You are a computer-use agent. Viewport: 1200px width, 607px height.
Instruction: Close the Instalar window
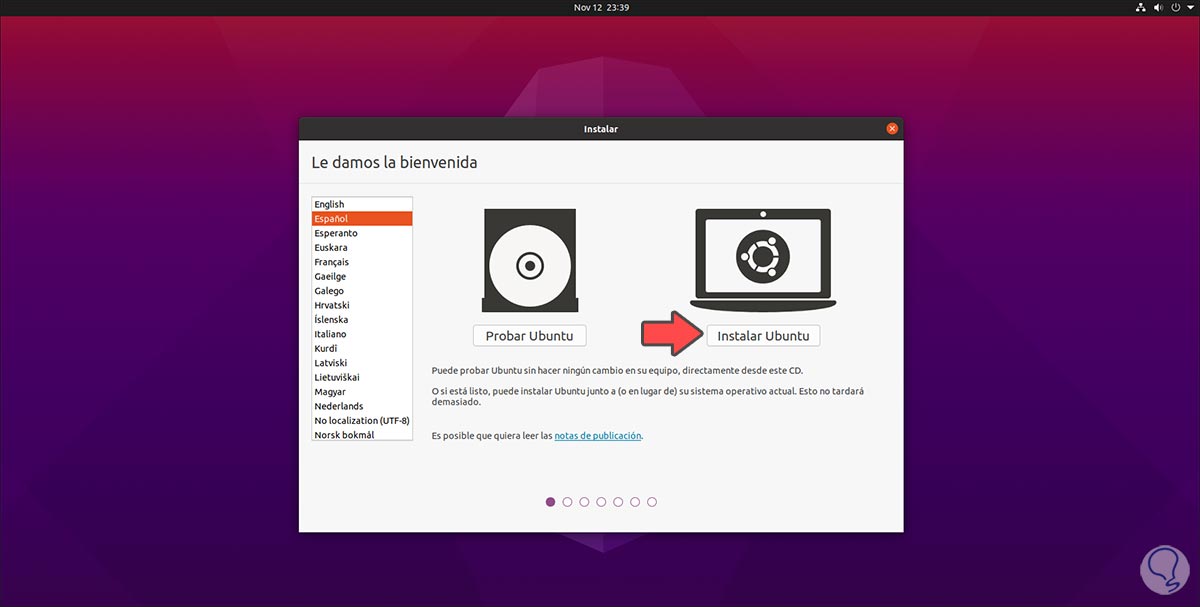[x=892, y=128]
